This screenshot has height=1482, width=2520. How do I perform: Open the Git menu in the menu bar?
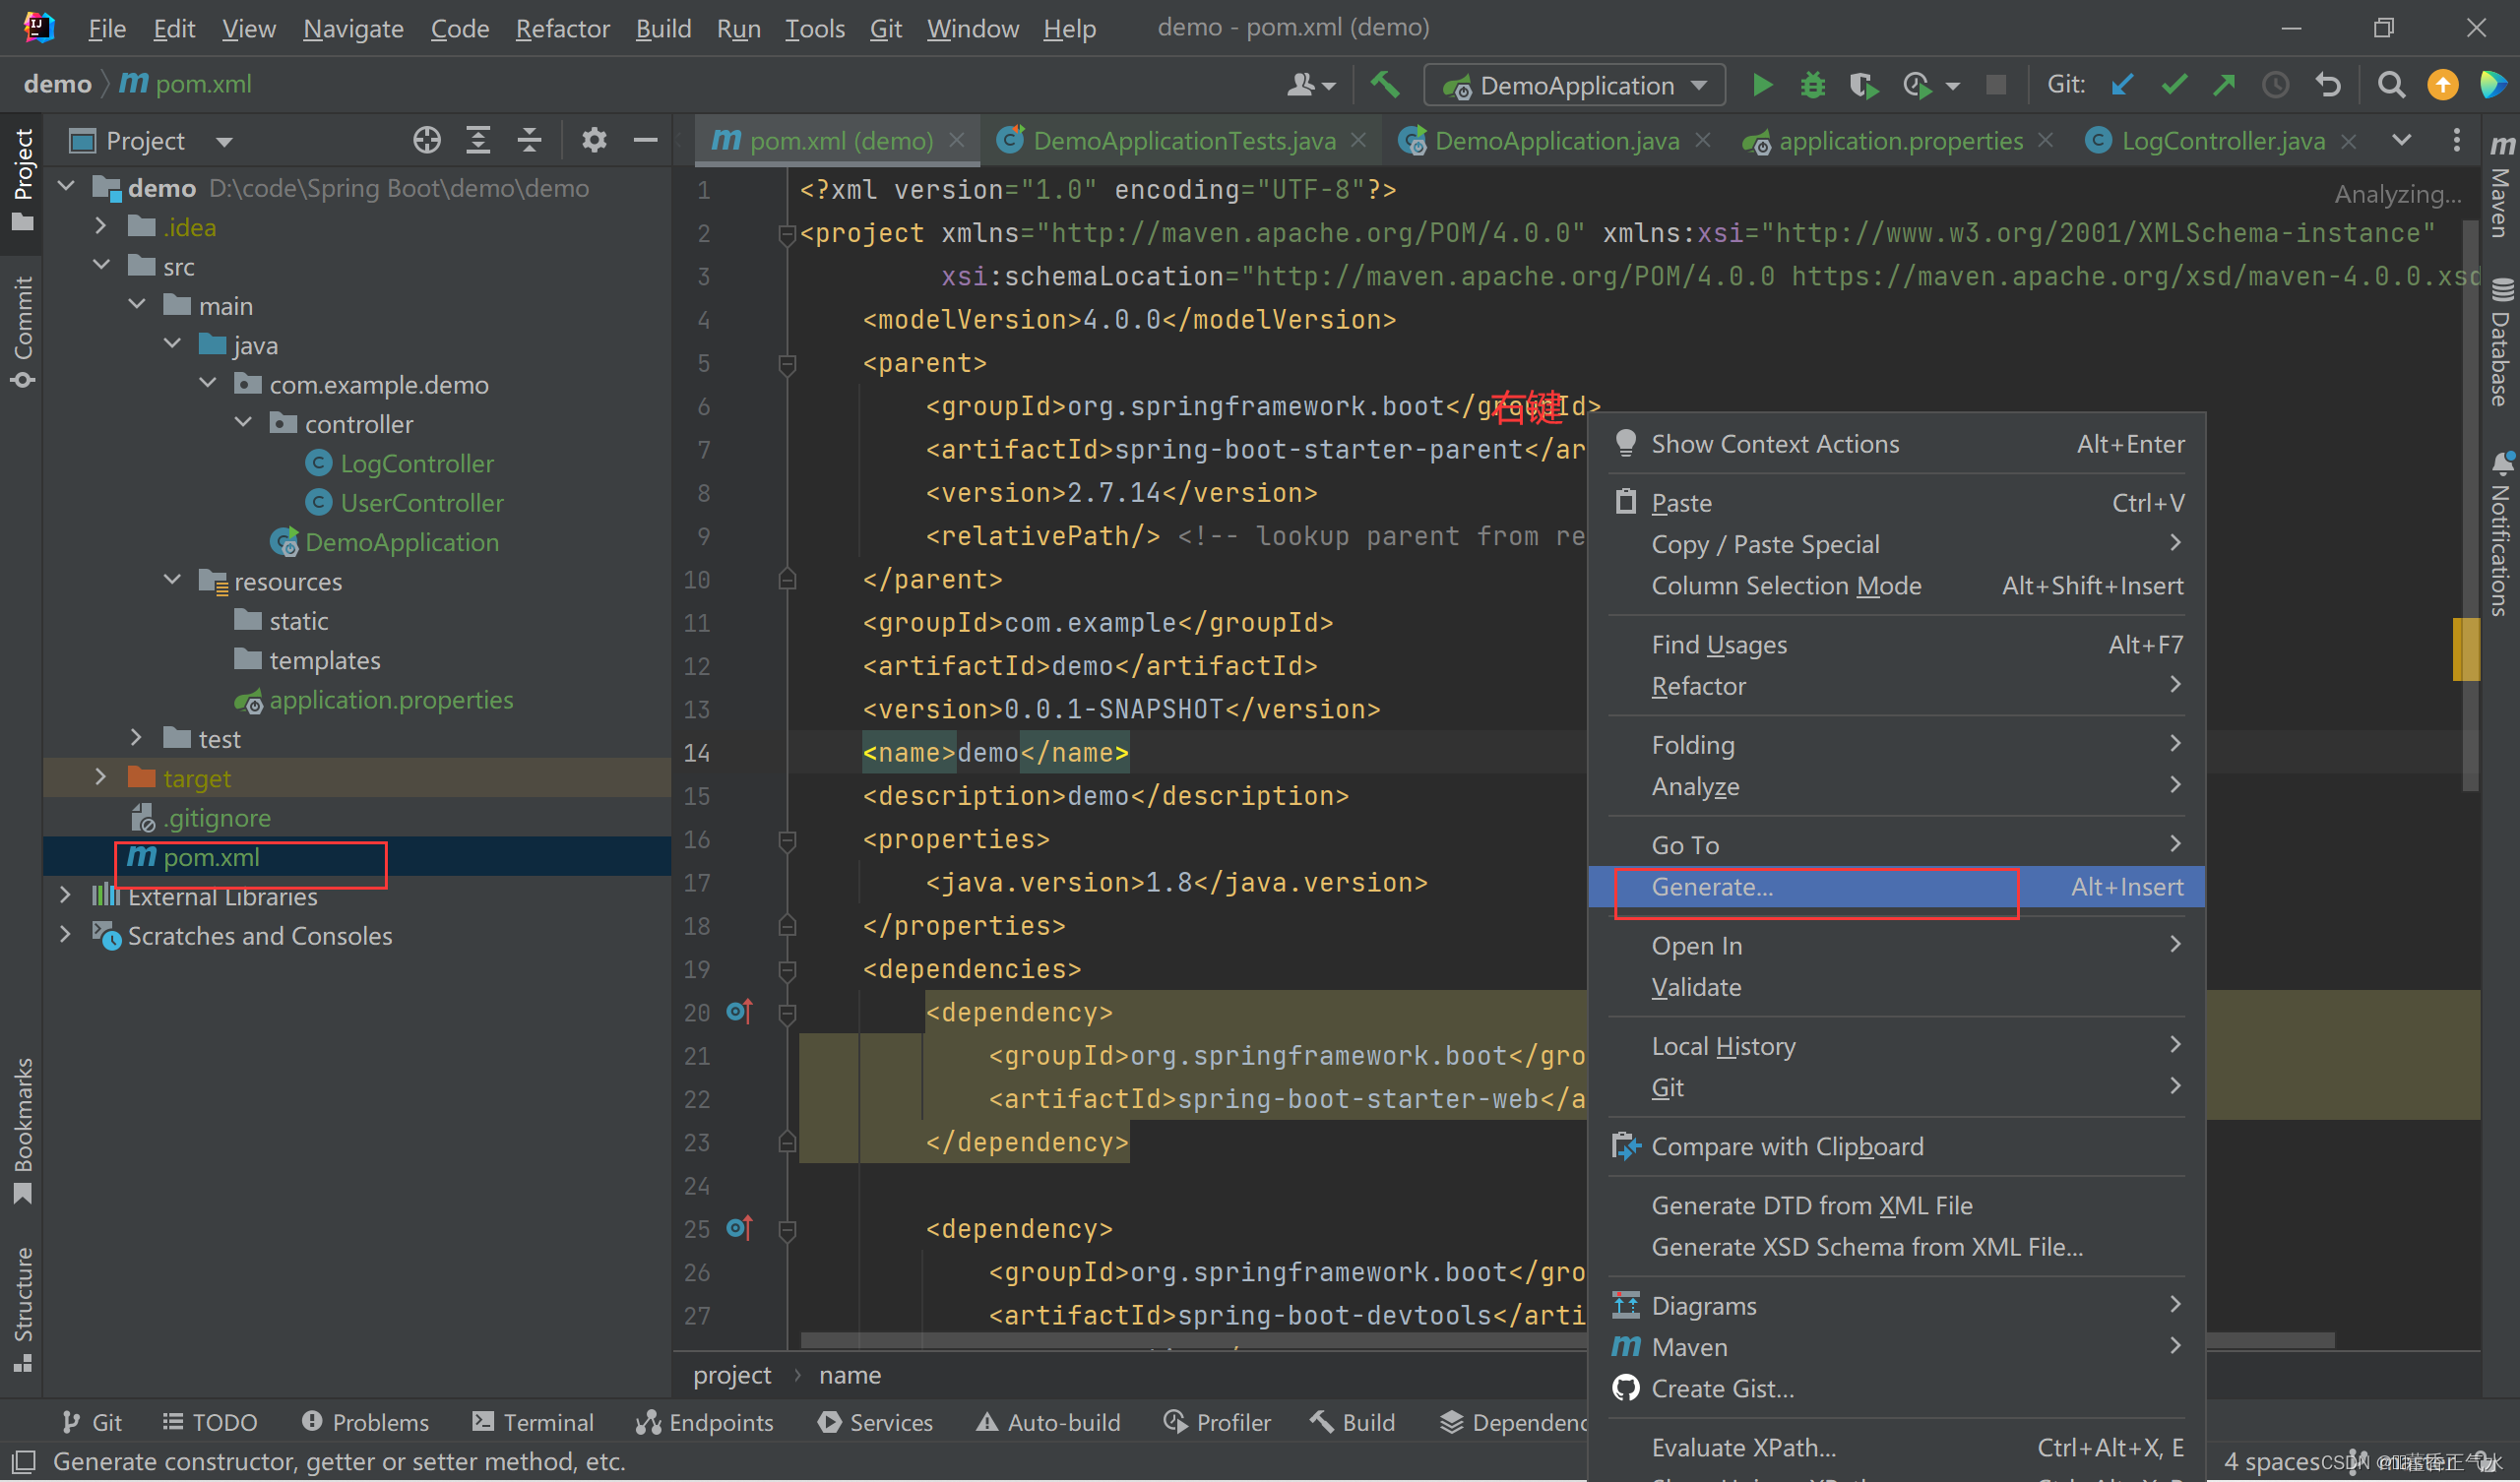(885, 28)
